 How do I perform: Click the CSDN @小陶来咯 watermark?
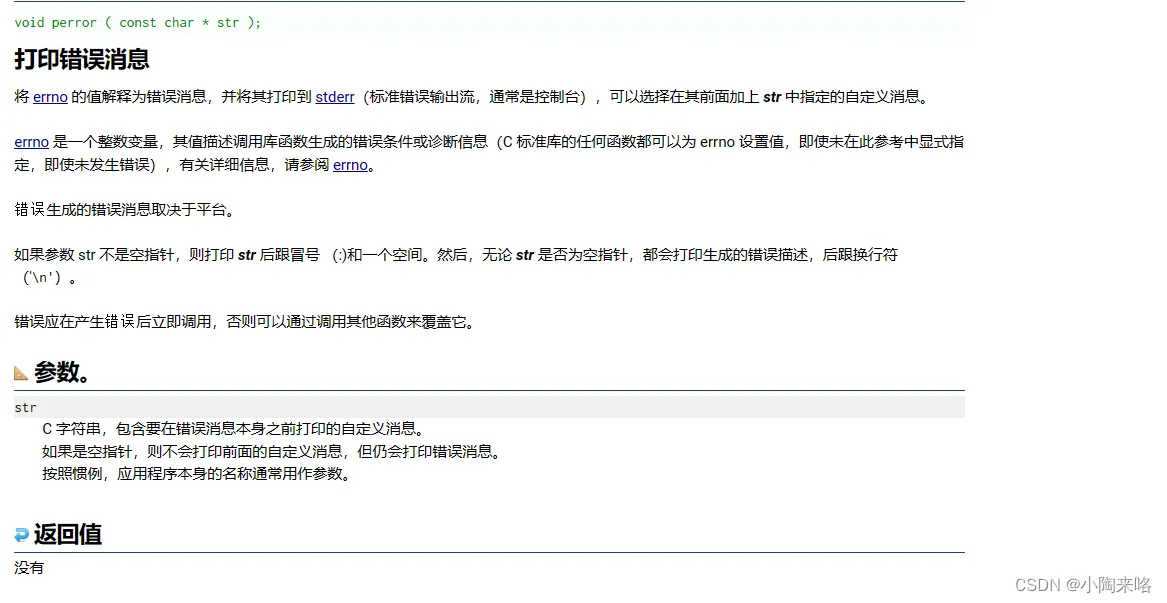[x=1086, y=585]
